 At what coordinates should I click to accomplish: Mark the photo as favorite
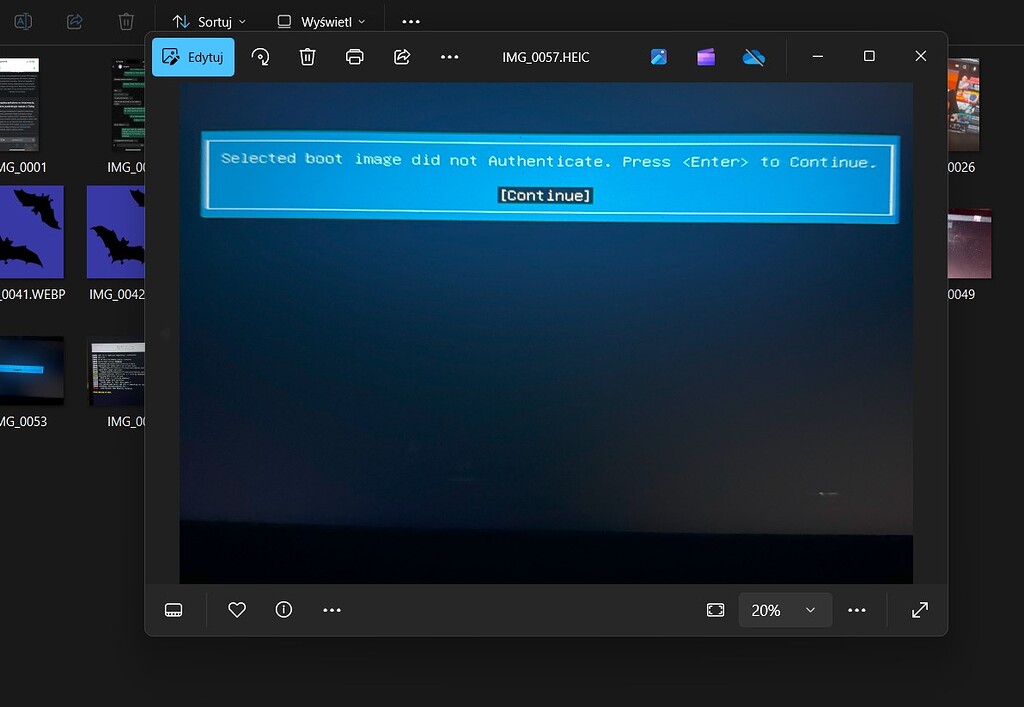click(236, 610)
